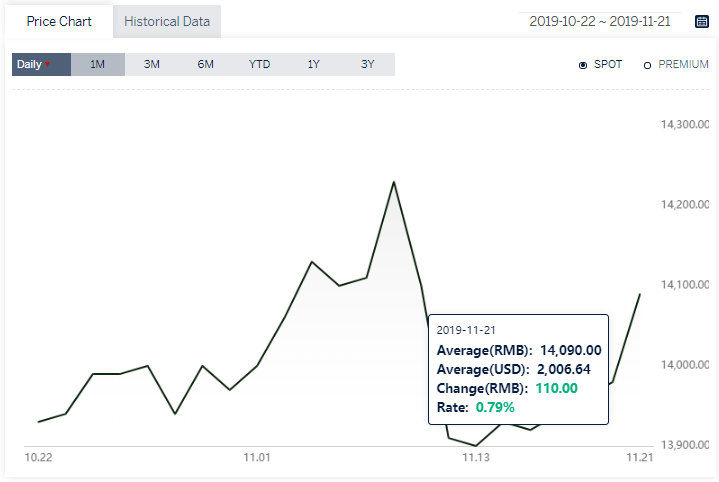Click the 11.01 x-axis date label

257,458
